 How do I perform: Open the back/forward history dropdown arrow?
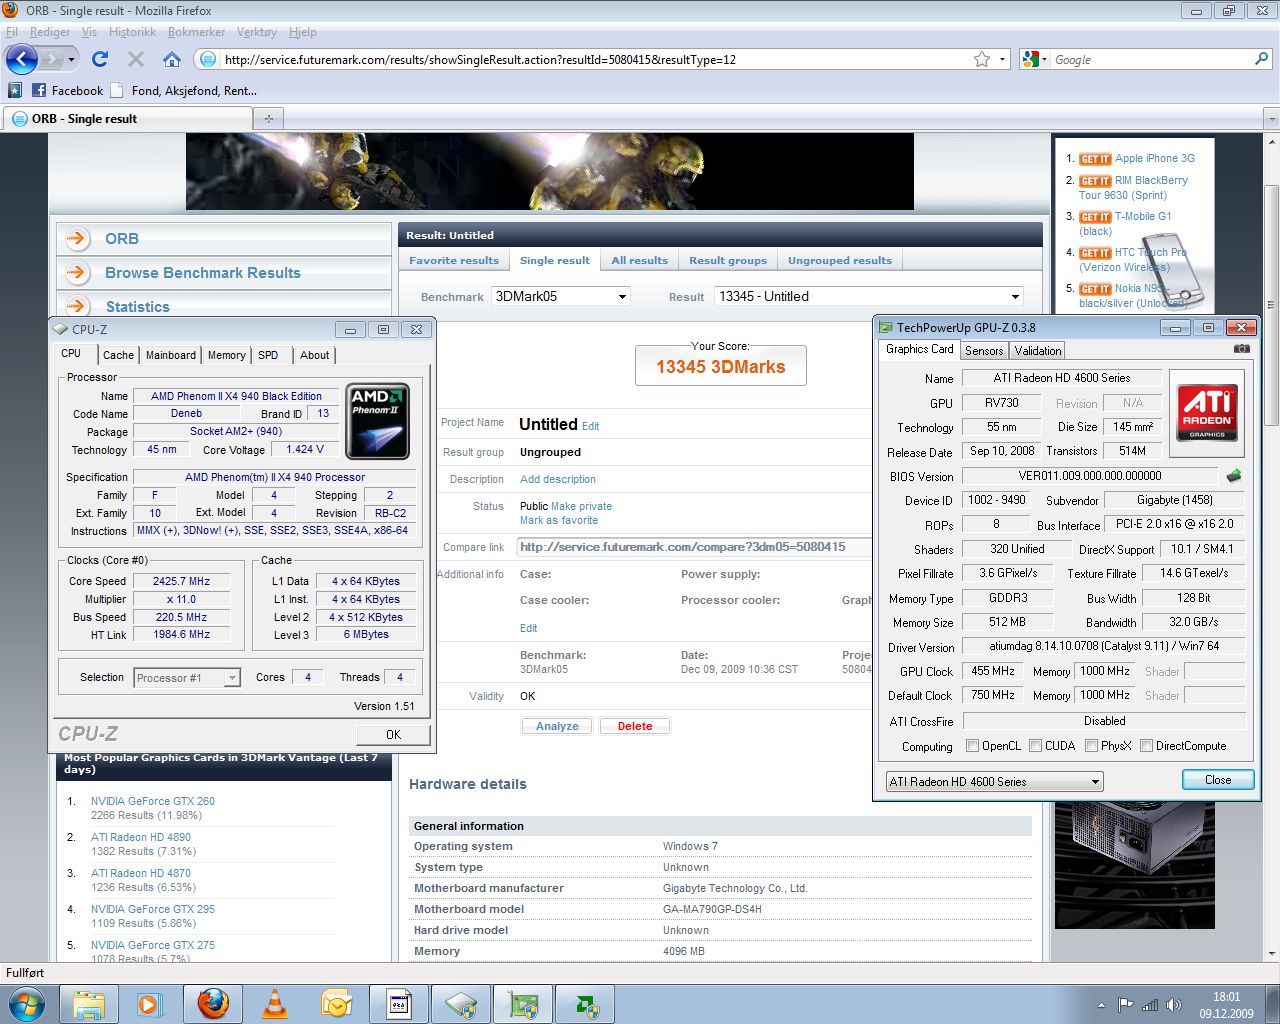(71, 60)
